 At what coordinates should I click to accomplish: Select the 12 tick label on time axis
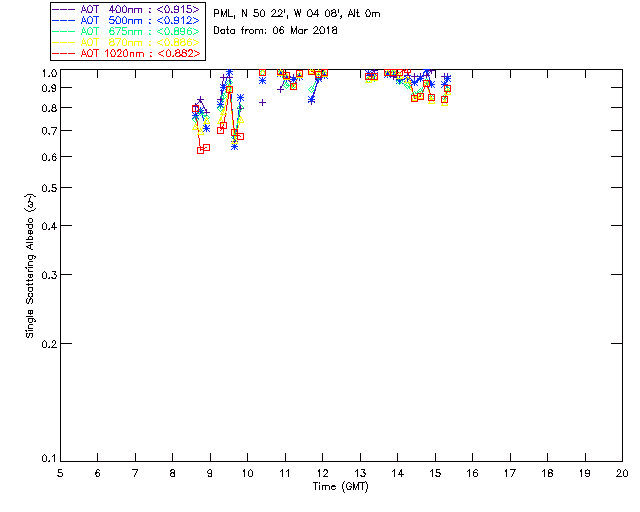pyautogui.click(x=322, y=472)
